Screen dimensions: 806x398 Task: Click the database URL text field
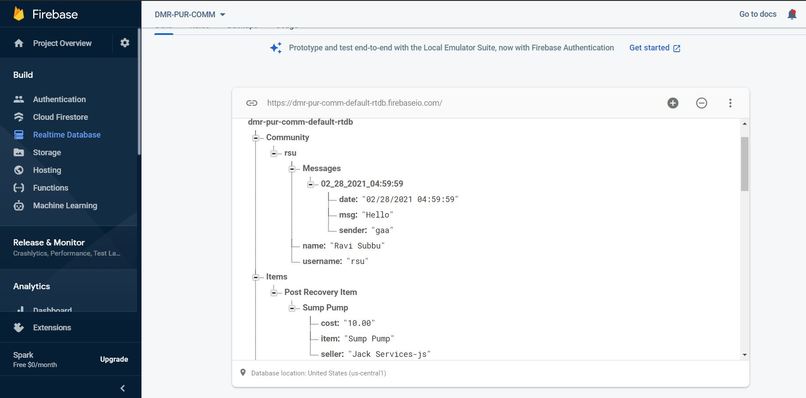(x=355, y=103)
